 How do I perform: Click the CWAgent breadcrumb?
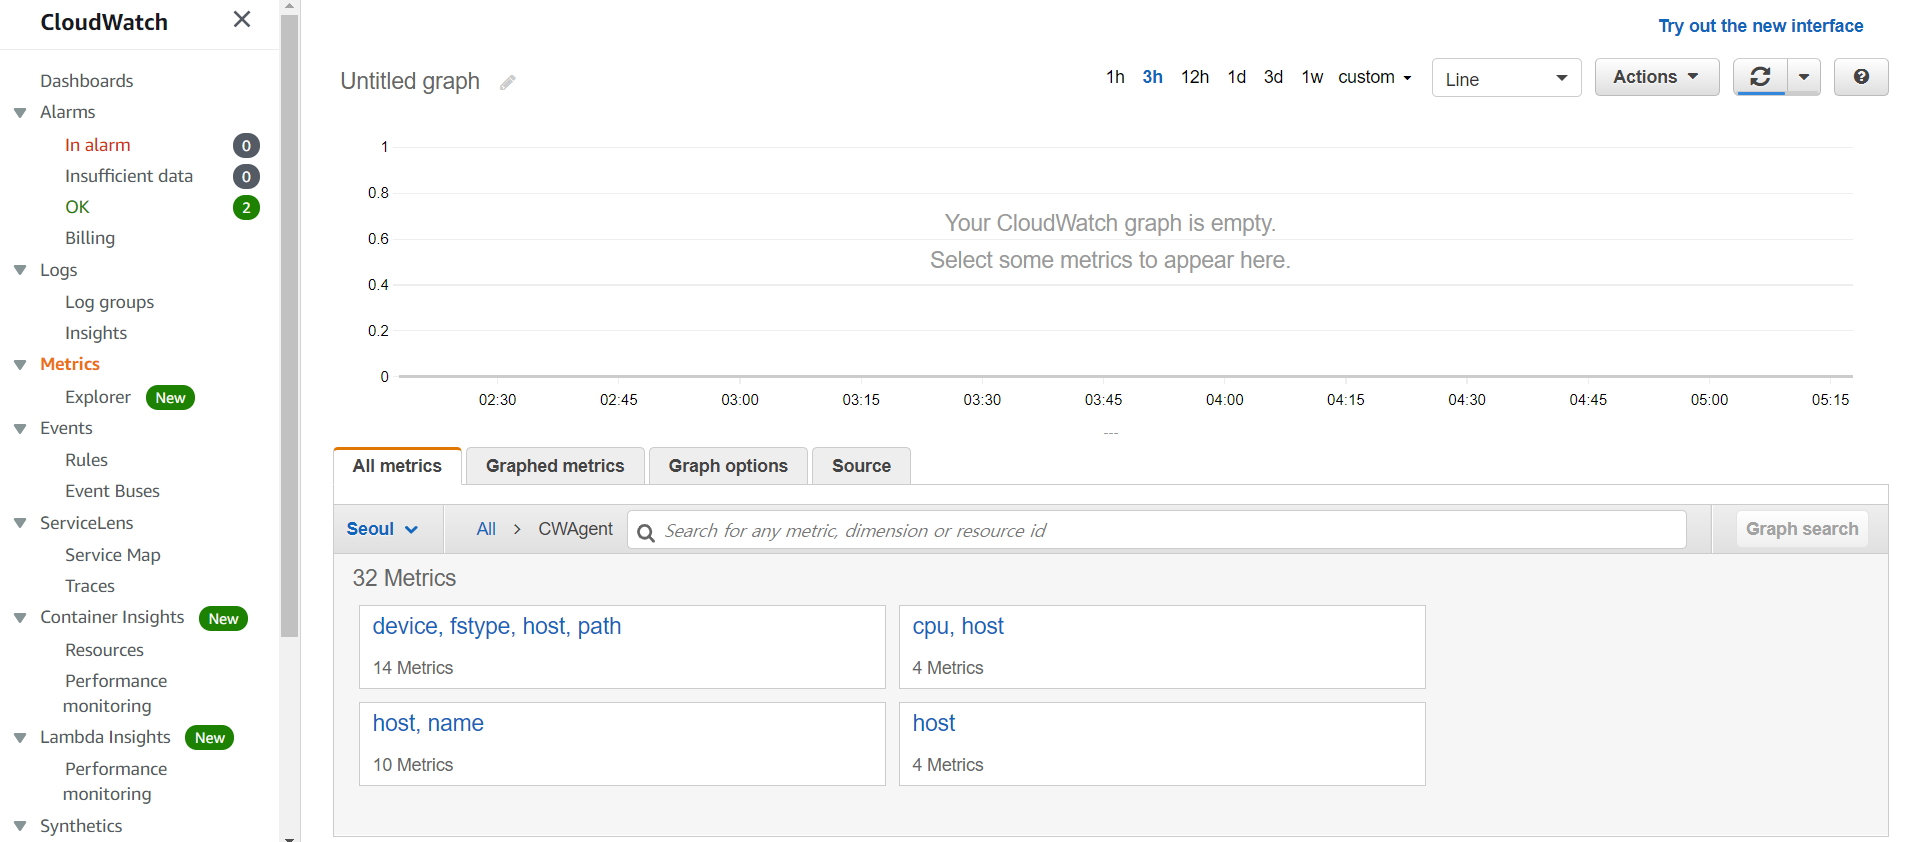click(x=575, y=529)
